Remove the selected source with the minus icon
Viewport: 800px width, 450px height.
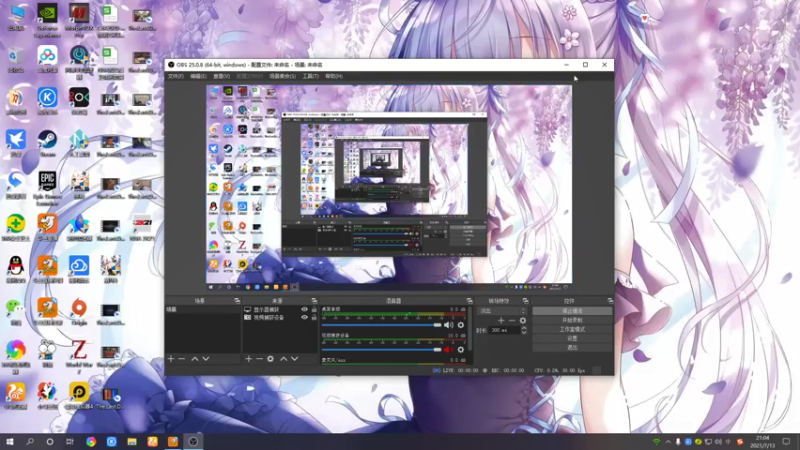tap(259, 359)
